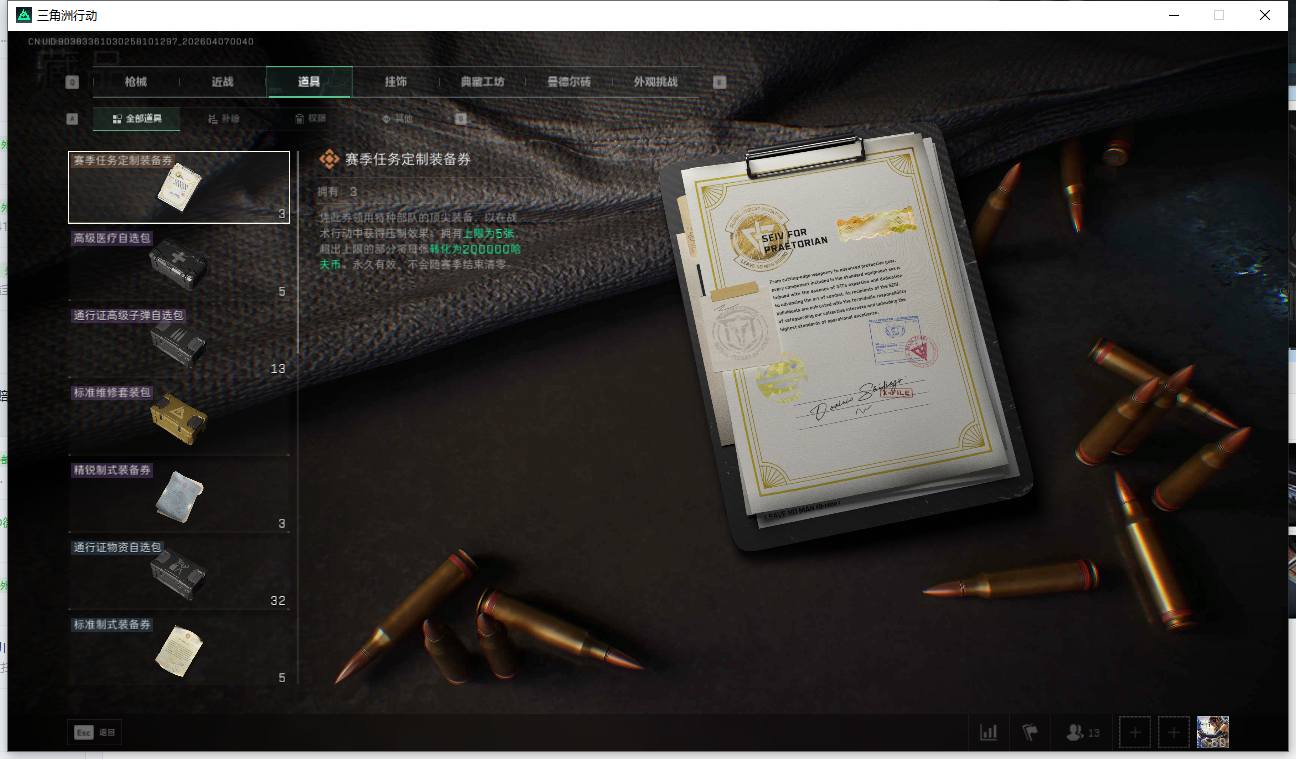Switch to the 近战 tab
This screenshot has height=759, width=1296.
click(x=222, y=82)
